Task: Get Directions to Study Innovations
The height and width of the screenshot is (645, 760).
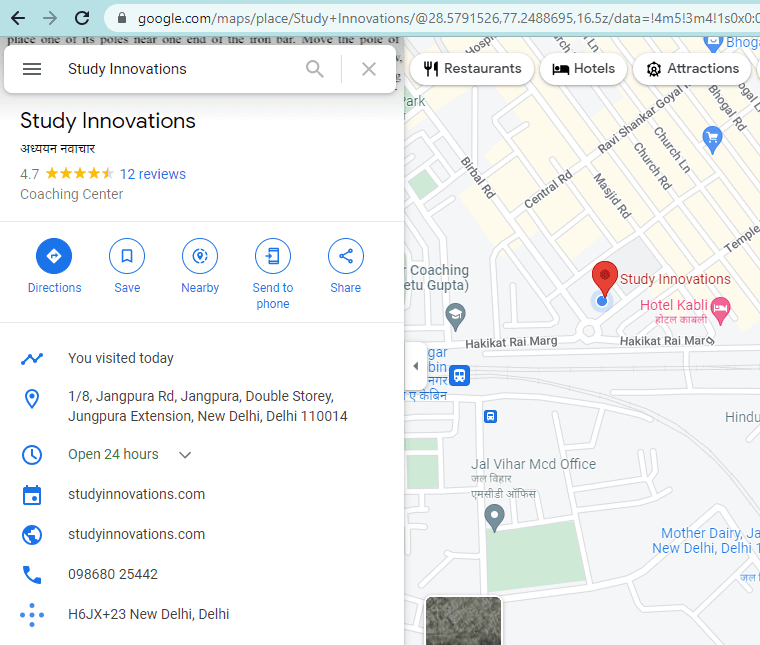Action: [54, 266]
